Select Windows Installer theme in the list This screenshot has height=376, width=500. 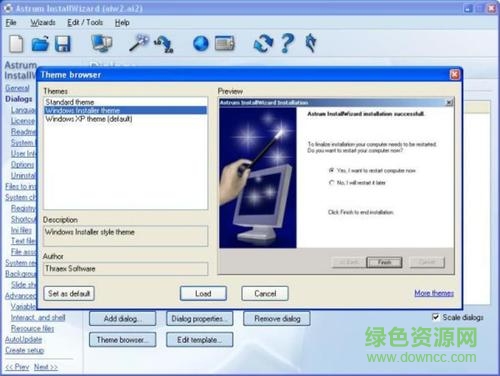[x=125, y=110]
